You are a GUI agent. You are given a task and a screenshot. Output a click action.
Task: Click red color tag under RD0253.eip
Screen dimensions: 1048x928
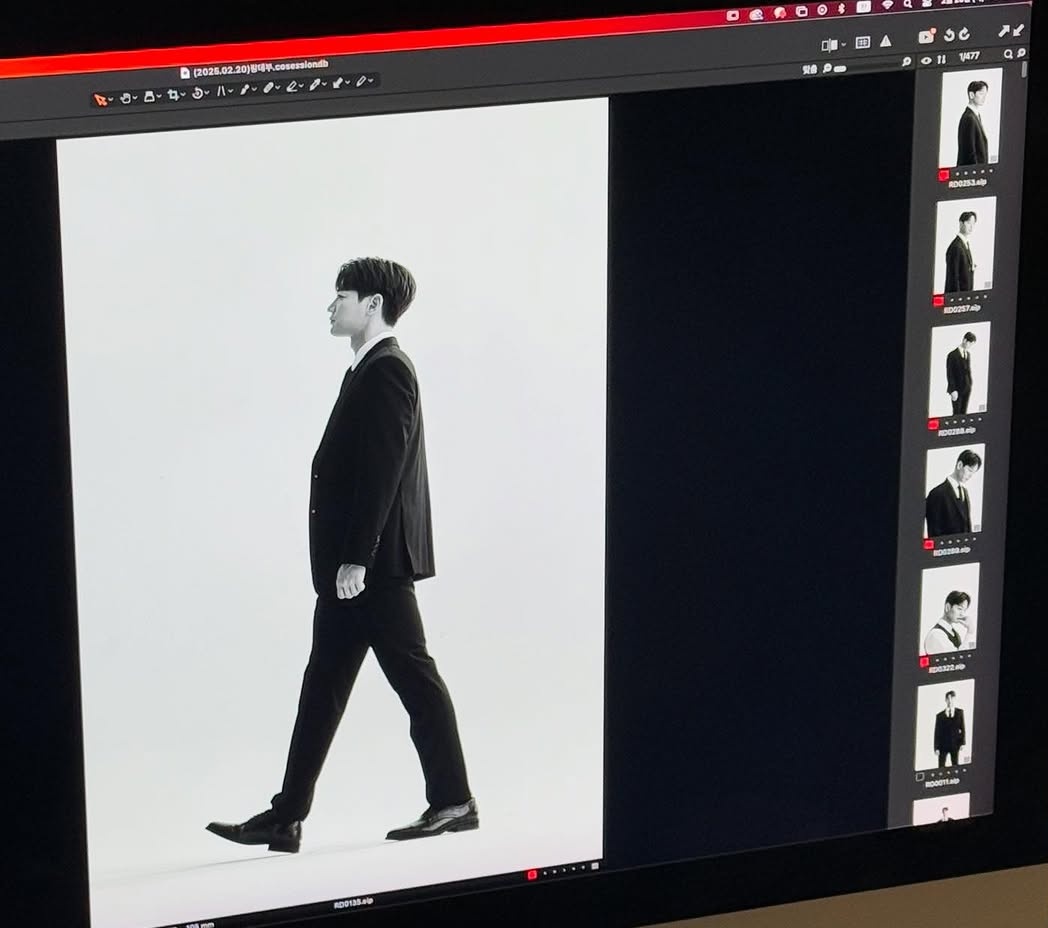click(944, 175)
